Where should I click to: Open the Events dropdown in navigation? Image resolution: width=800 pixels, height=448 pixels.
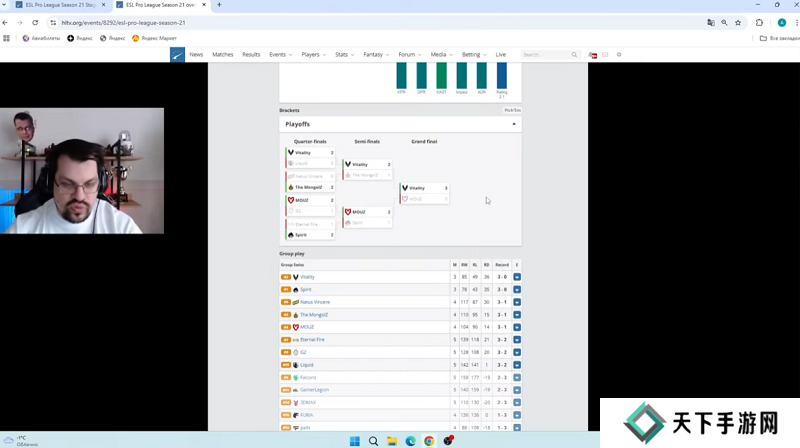[279, 55]
